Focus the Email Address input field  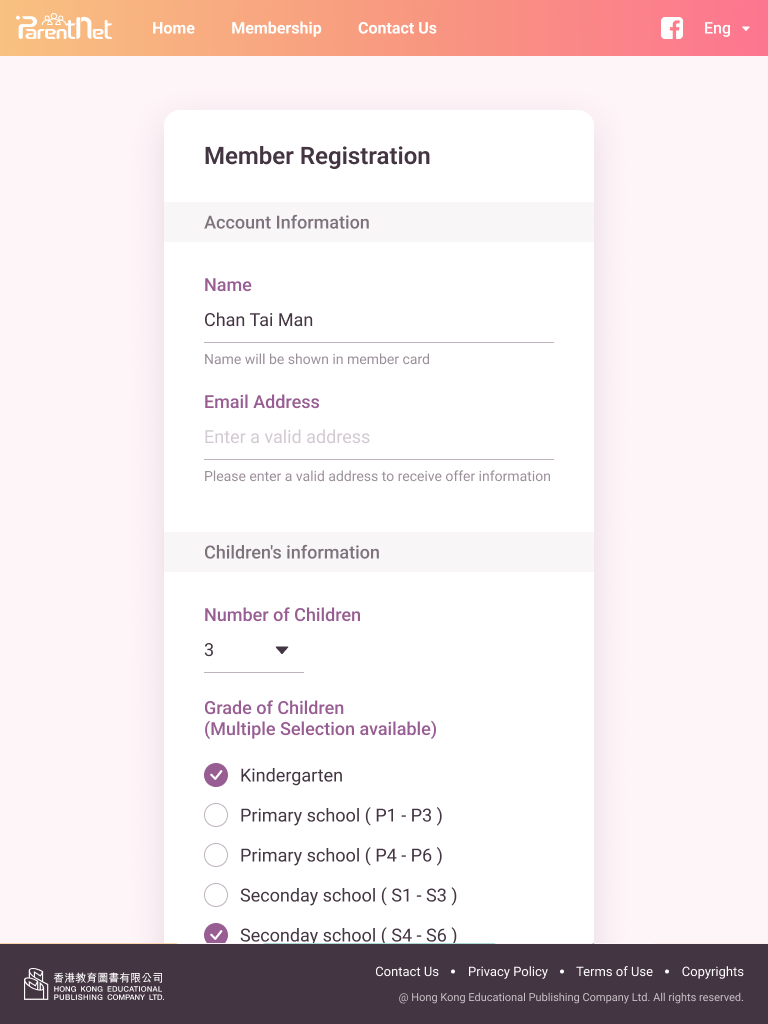pyautogui.click(x=378, y=437)
